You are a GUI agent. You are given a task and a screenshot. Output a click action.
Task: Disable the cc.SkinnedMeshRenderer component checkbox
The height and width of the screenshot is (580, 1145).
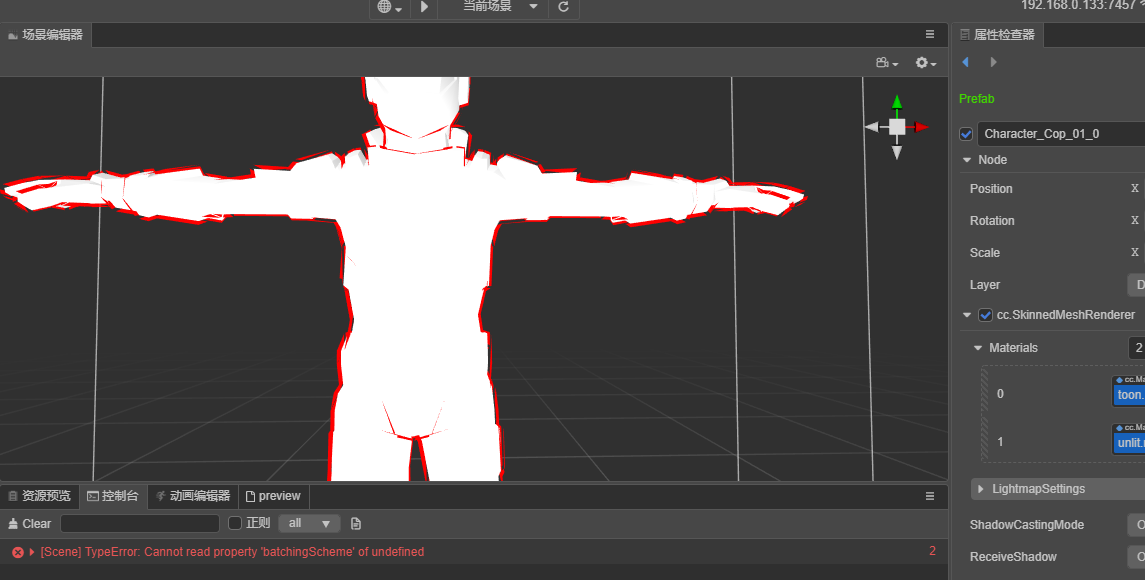(x=985, y=315)
